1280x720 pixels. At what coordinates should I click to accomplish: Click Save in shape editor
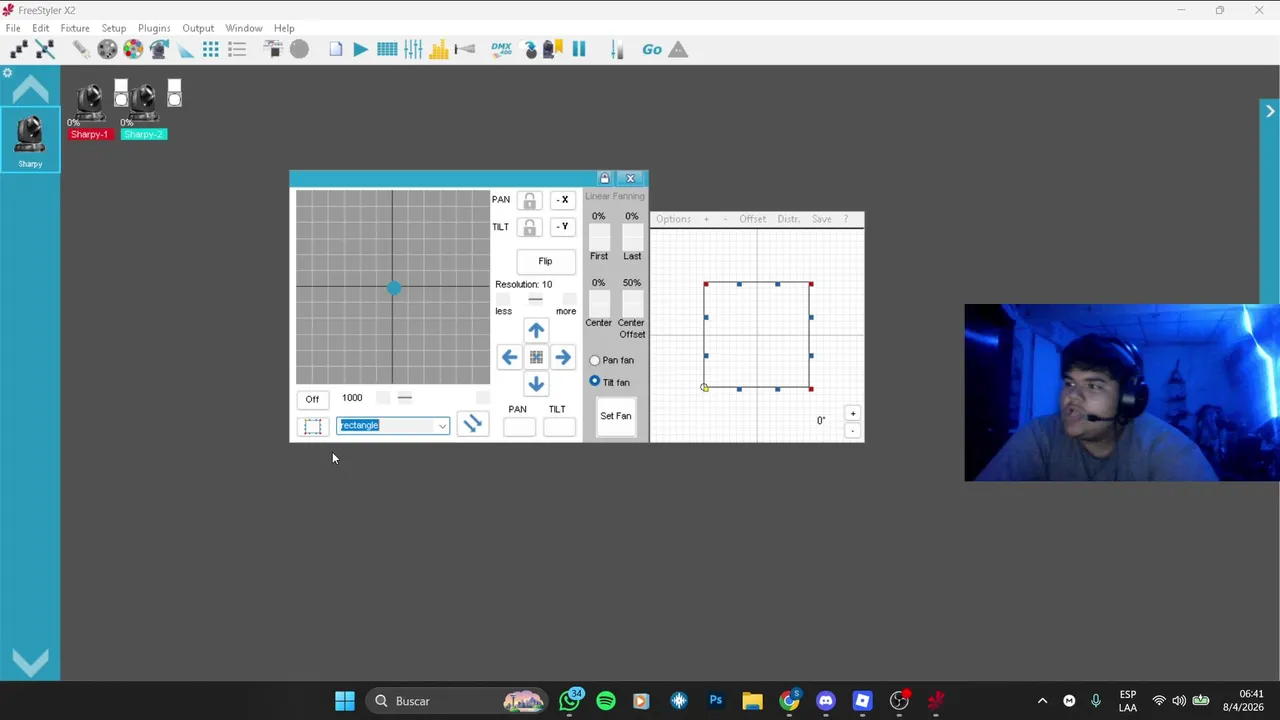click(x=822, y=219)
